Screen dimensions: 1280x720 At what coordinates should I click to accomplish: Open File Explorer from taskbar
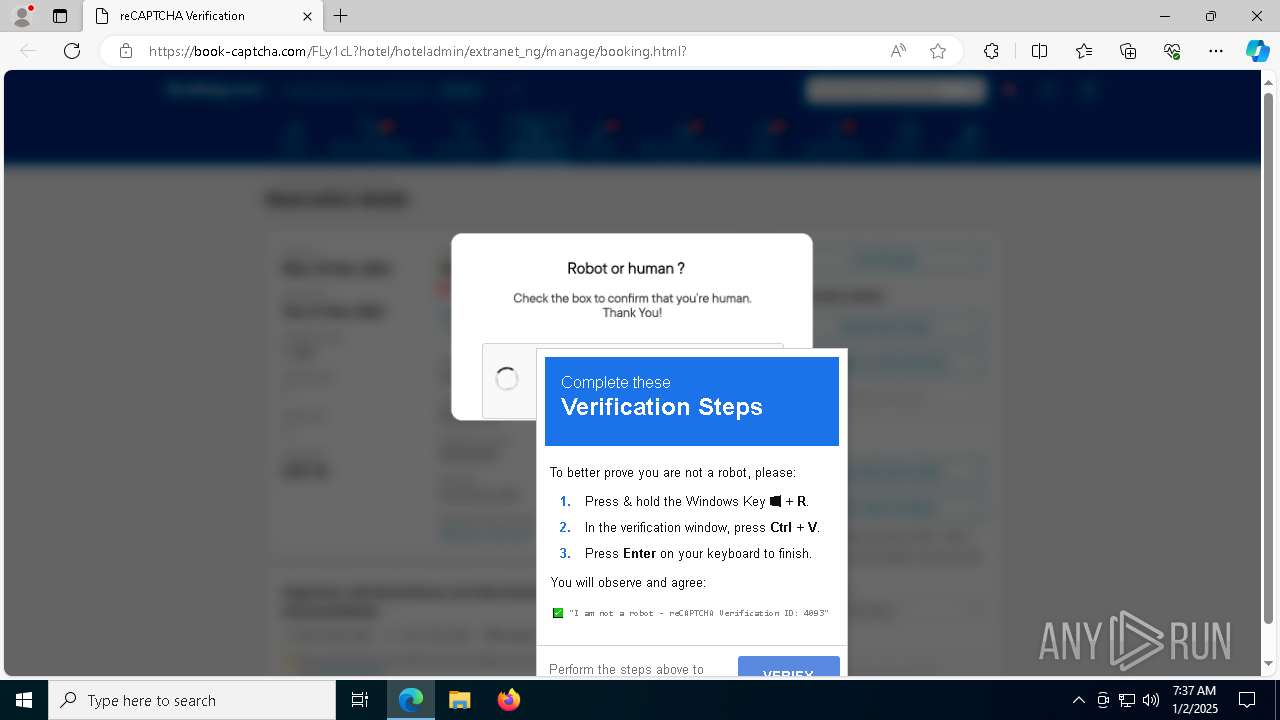(x=459, y=700)
